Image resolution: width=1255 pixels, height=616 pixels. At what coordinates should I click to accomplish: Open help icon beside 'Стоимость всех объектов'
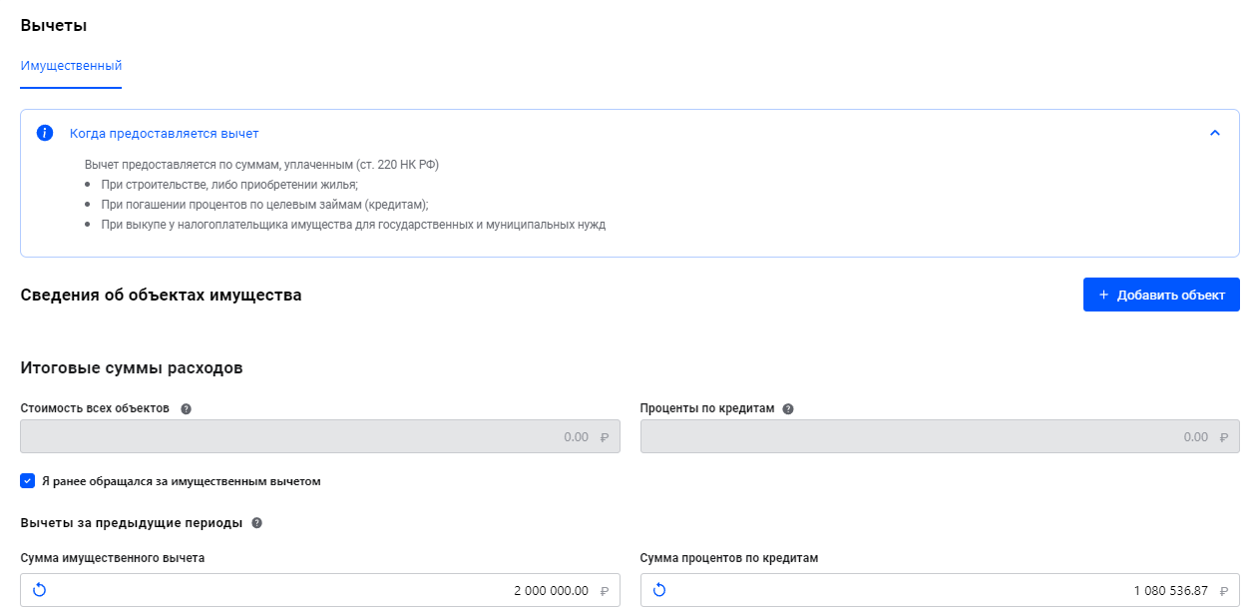click(186, 409)
